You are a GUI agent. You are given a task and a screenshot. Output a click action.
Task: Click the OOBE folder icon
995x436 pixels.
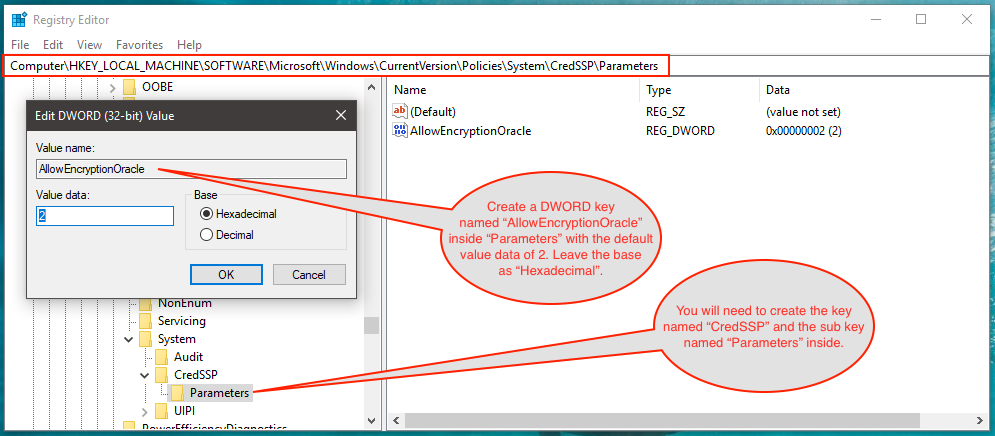click(x=129, y=87)
